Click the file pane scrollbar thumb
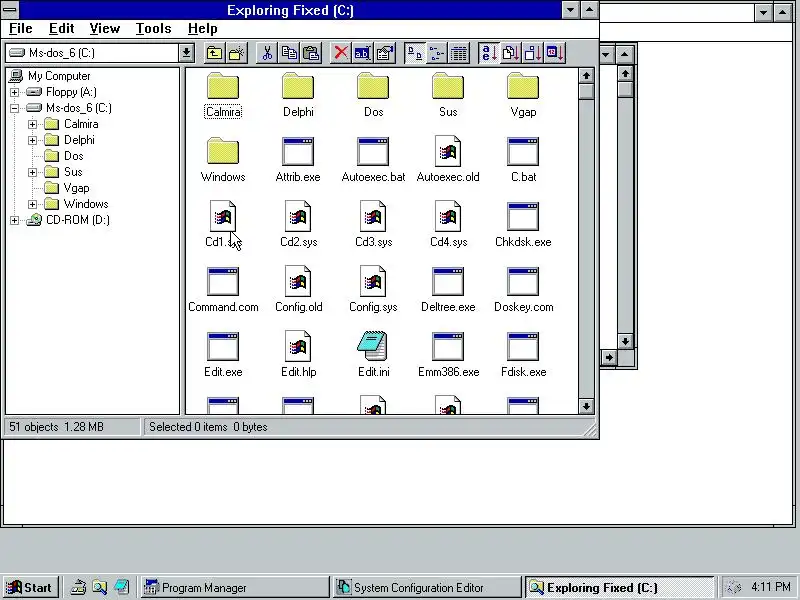 pyautogui.click(x=586, y=91)
